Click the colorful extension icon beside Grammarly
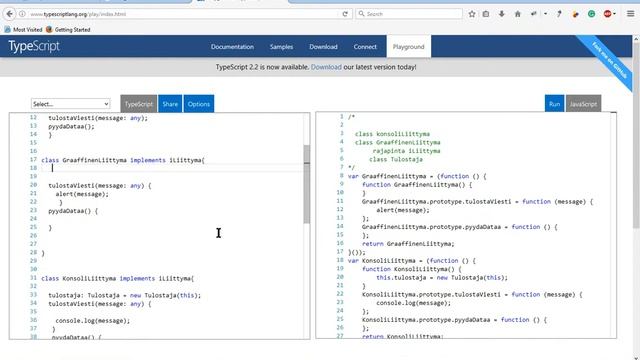 click(x=576, y=14)
